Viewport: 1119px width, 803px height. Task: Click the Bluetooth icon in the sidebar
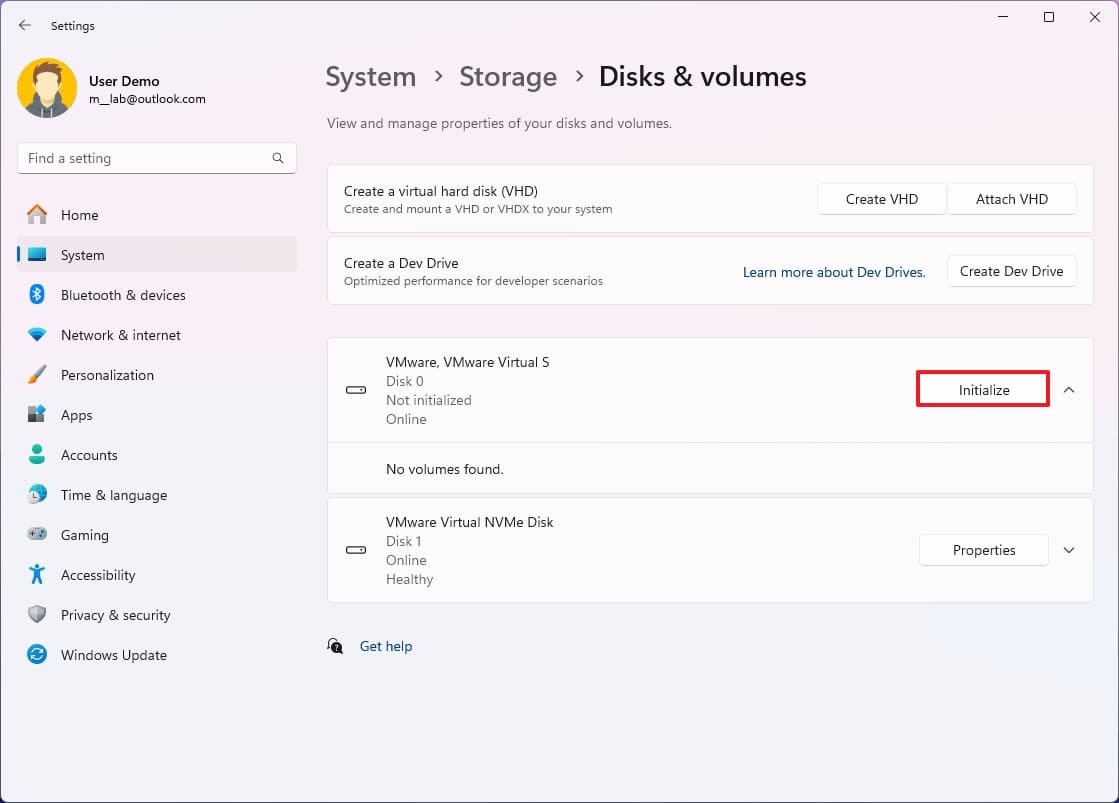click(37, 294)
